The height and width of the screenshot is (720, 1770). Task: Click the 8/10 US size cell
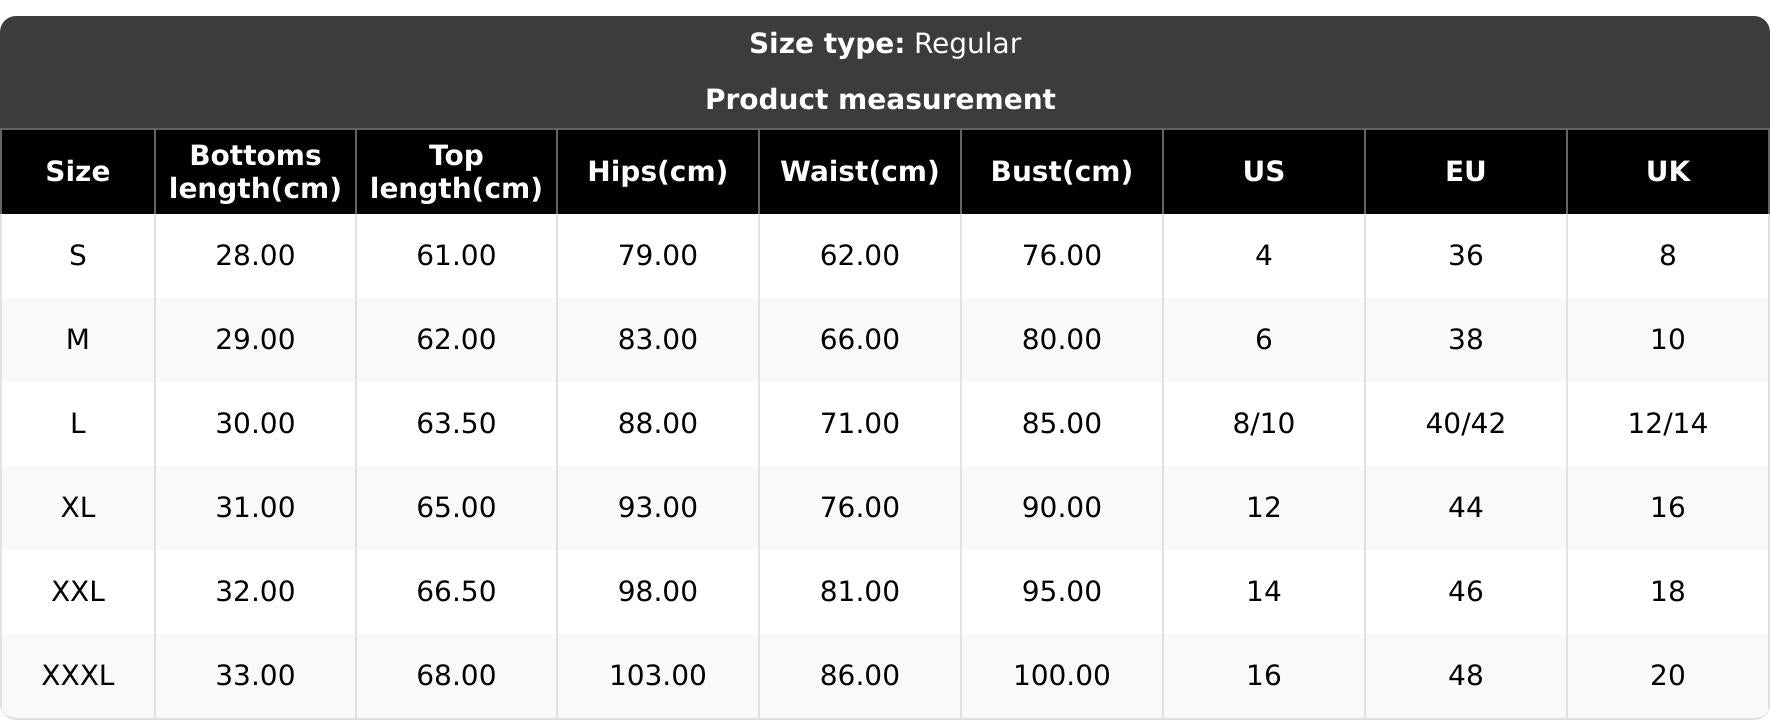[x=1264, y=424]
